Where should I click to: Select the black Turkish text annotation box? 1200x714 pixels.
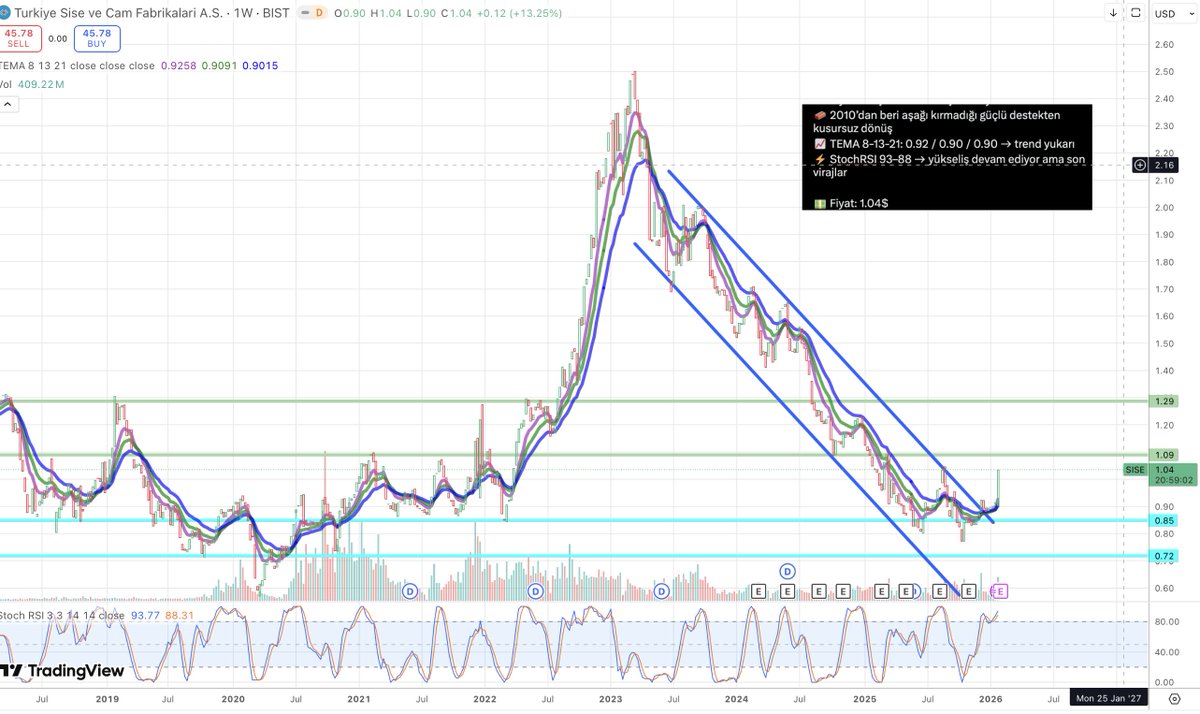(946, 157)
